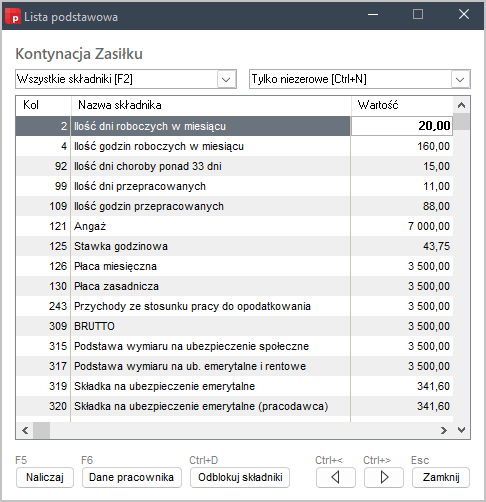The width and height of the screenshot is (486, 502).
Task: Click the horizontal scroll left arrow
Action: [25, 430]
